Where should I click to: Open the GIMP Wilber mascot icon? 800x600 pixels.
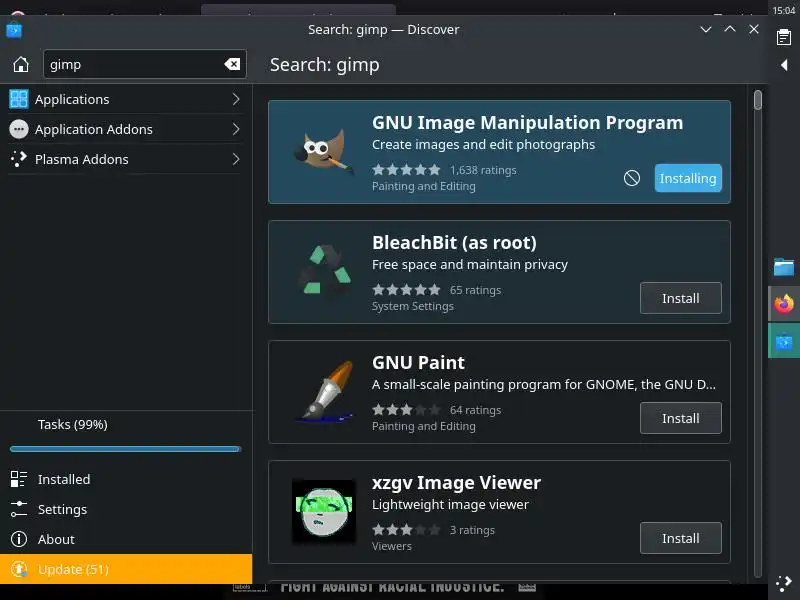(323, 152)
